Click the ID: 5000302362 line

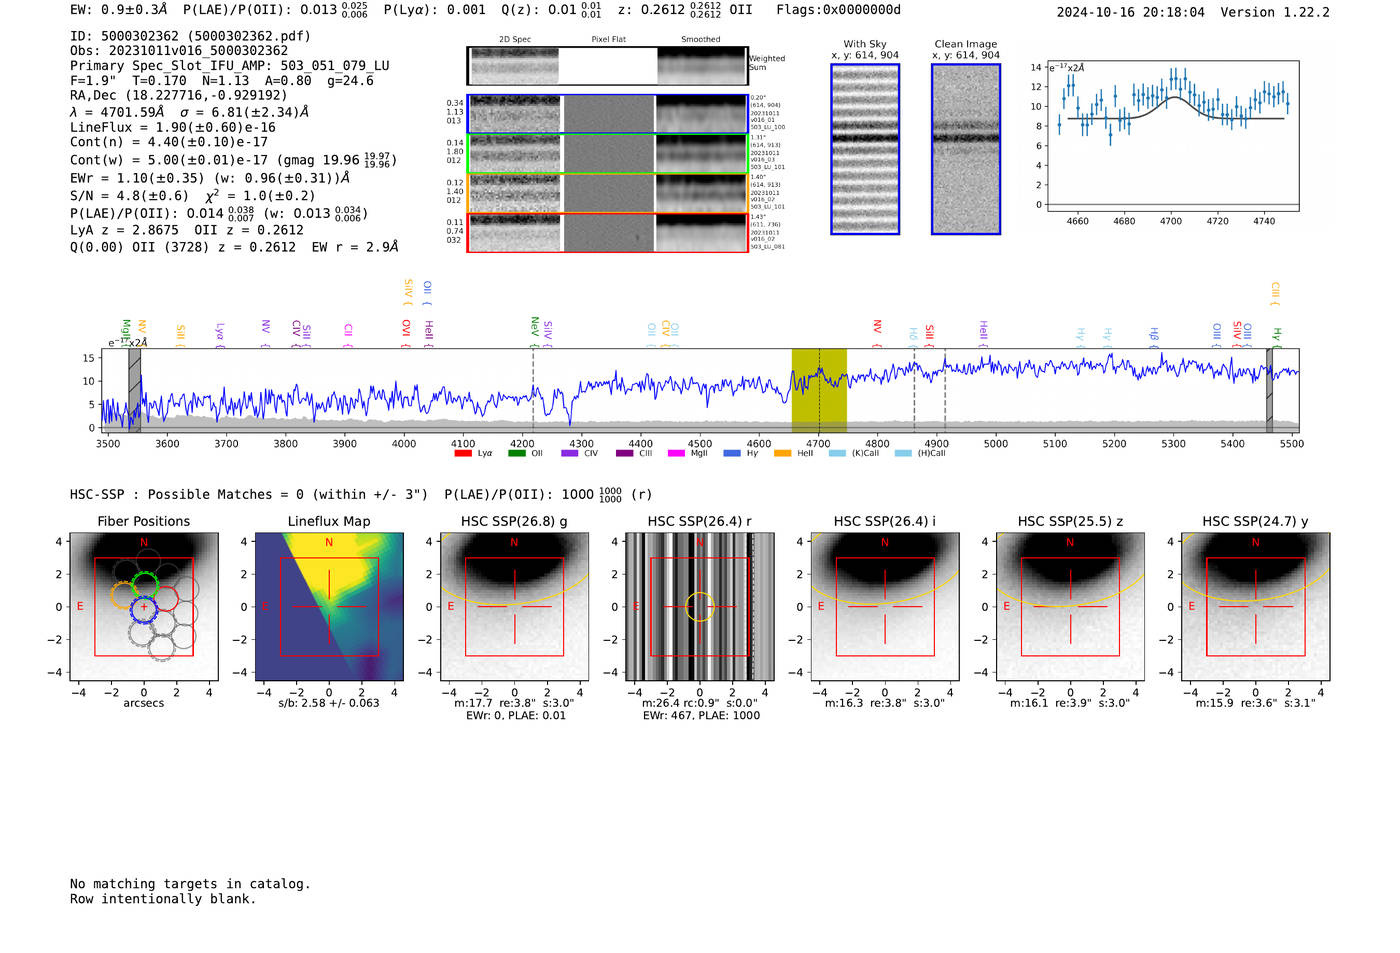coord(190,36)
